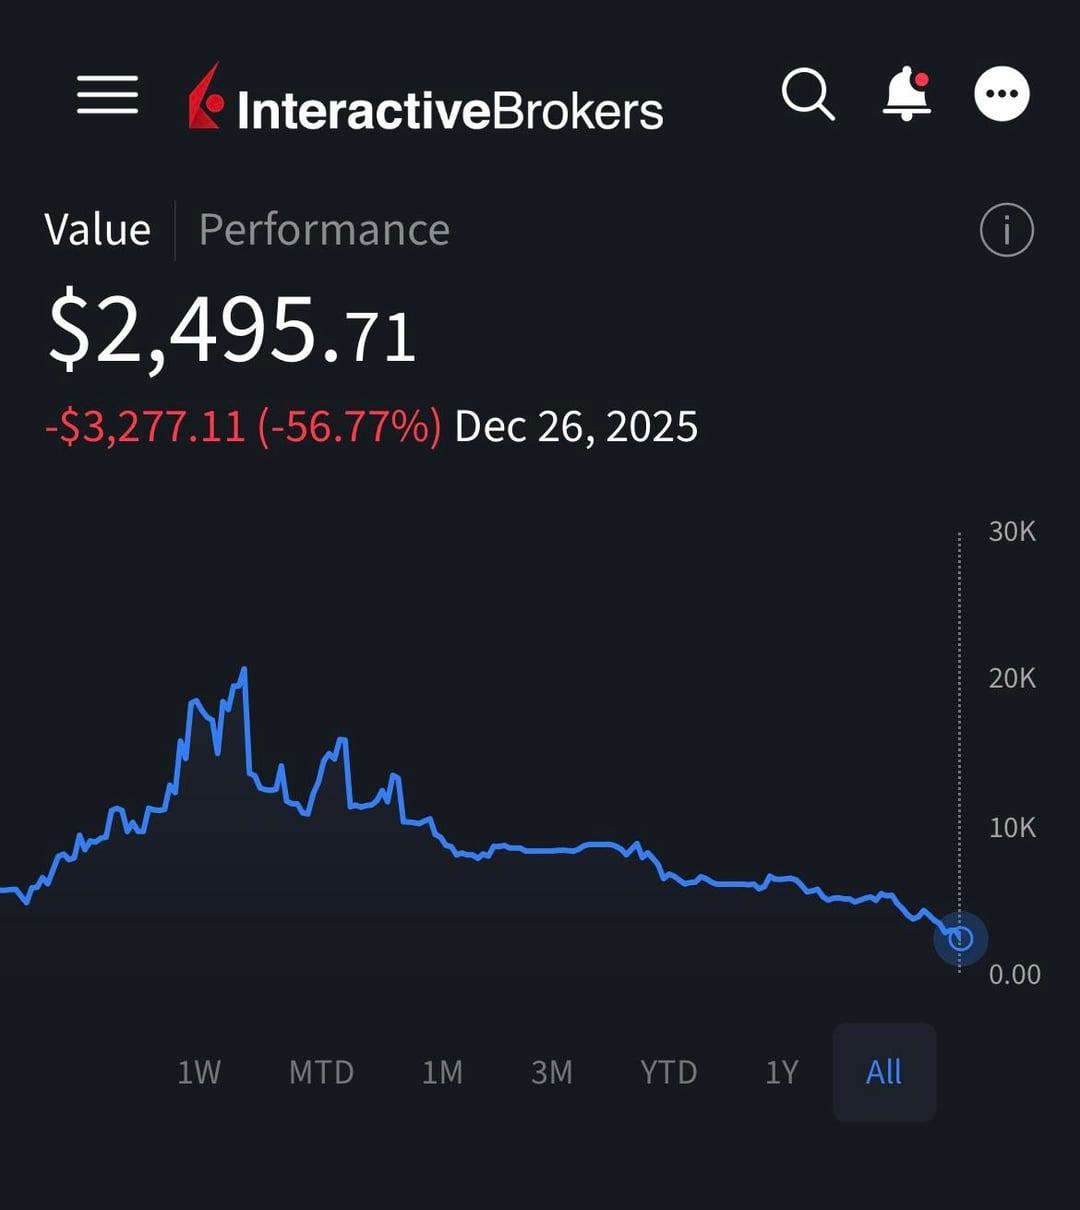
Task: Switch the chart to 1Y range
Action: [x=782, y=1072]
